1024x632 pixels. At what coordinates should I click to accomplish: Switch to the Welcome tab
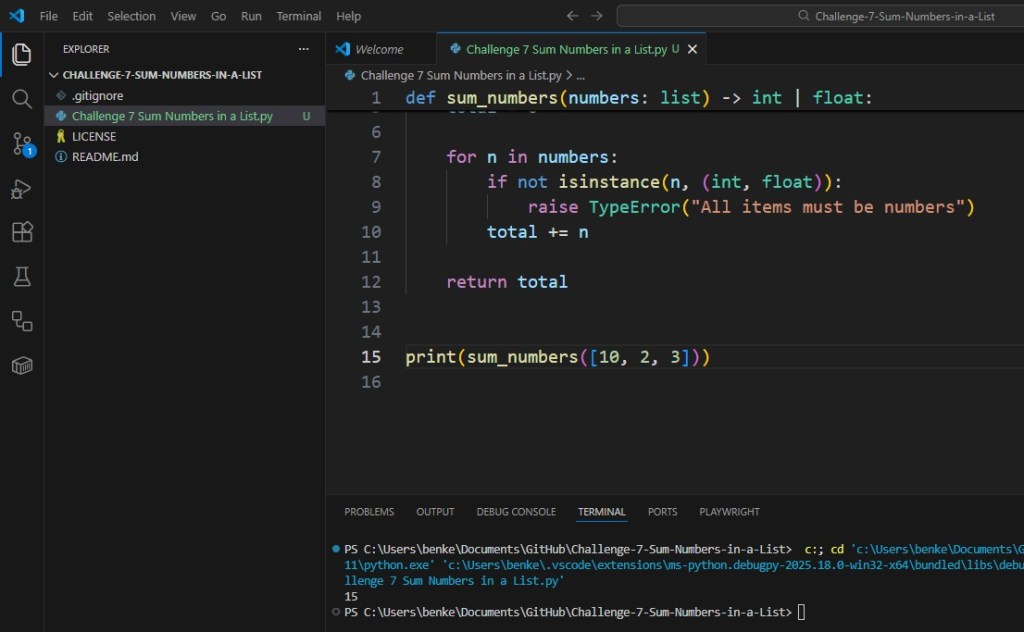coord(380,48)
